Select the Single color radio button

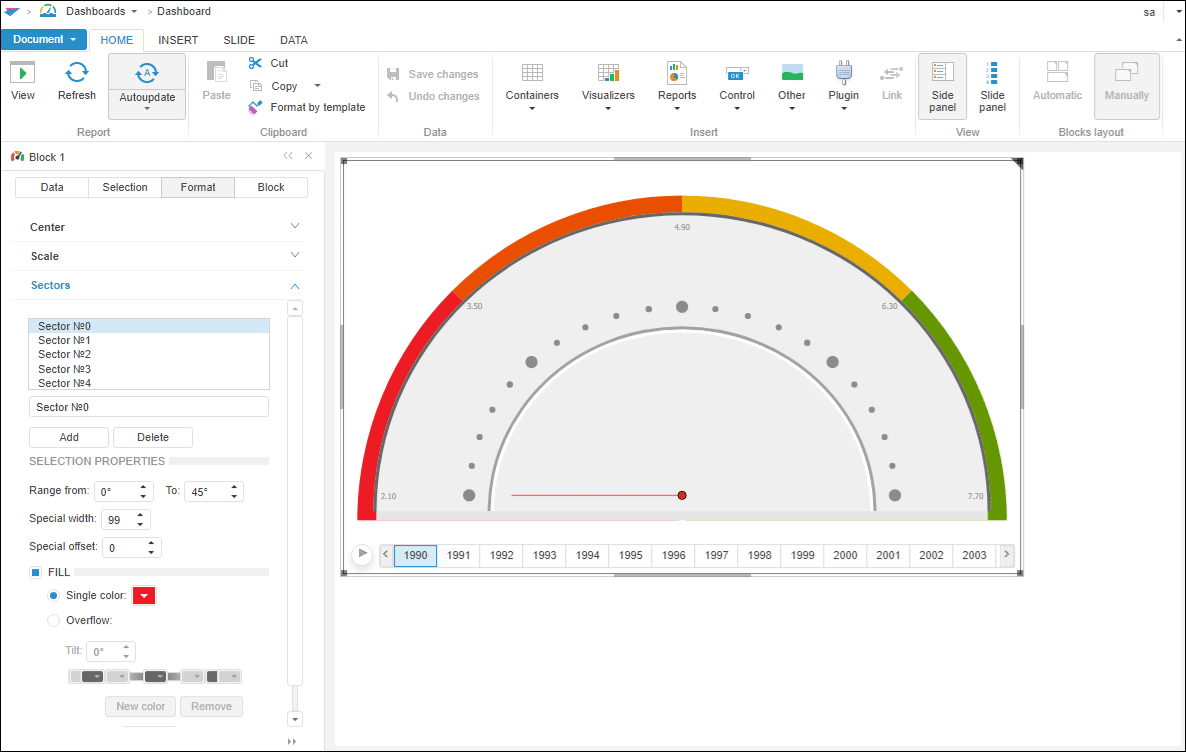54,596
